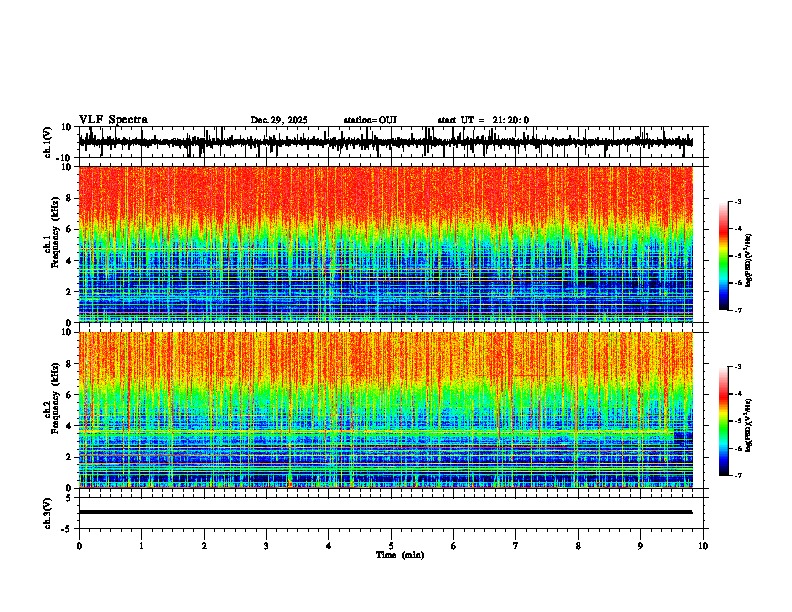Click the time axis tick label "0"
Image resolution: width=792 pixels, height=612 pixels.
[79, 546]
